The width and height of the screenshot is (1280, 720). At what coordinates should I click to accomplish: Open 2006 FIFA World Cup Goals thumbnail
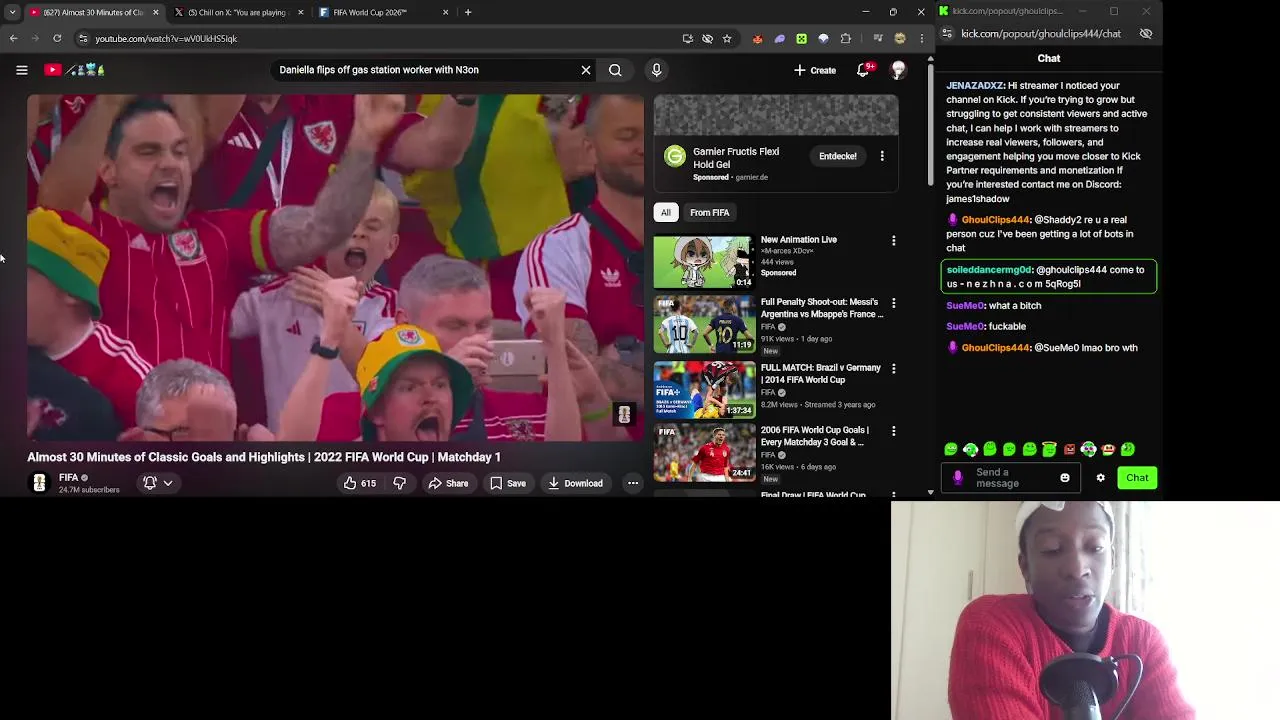click(x=704, y=453)
